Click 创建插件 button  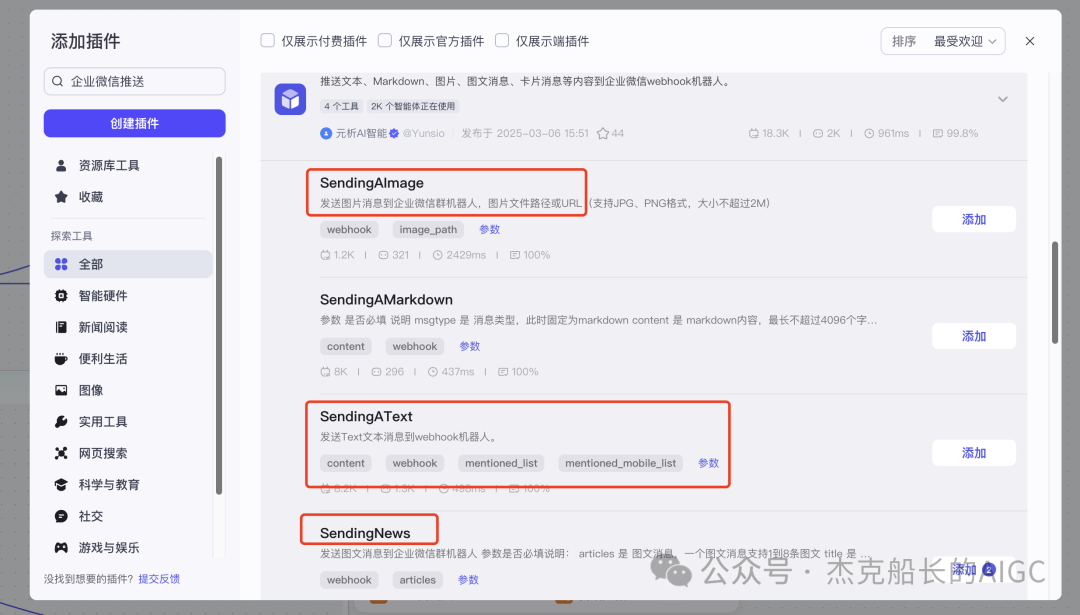pyautogui.click(x=134, y=123)
